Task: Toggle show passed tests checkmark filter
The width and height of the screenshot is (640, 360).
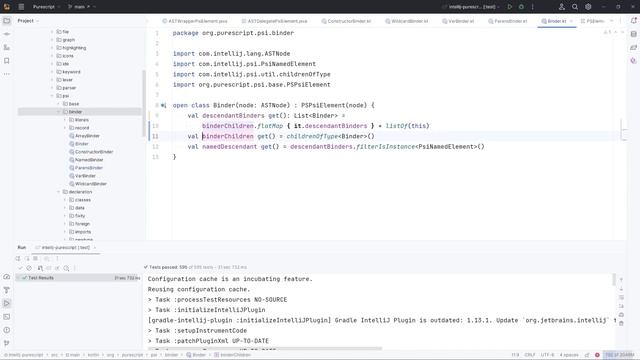Action: [x=20, y=268]
